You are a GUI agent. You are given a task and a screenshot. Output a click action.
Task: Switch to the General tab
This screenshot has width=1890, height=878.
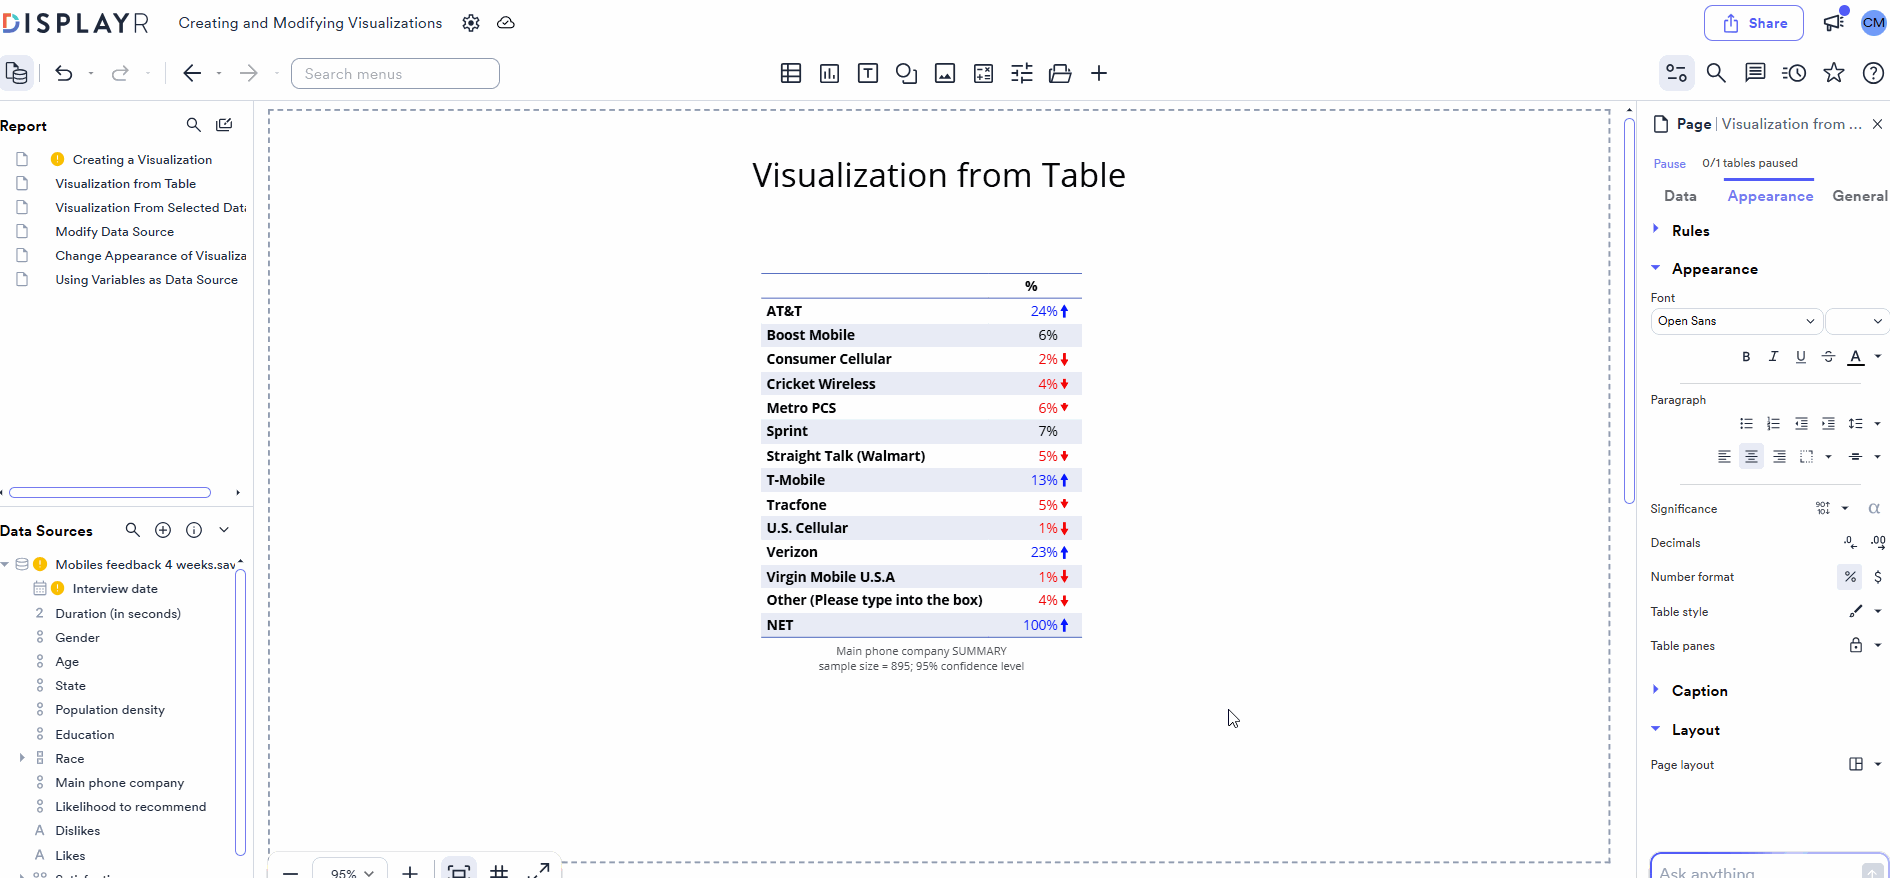1860,196
